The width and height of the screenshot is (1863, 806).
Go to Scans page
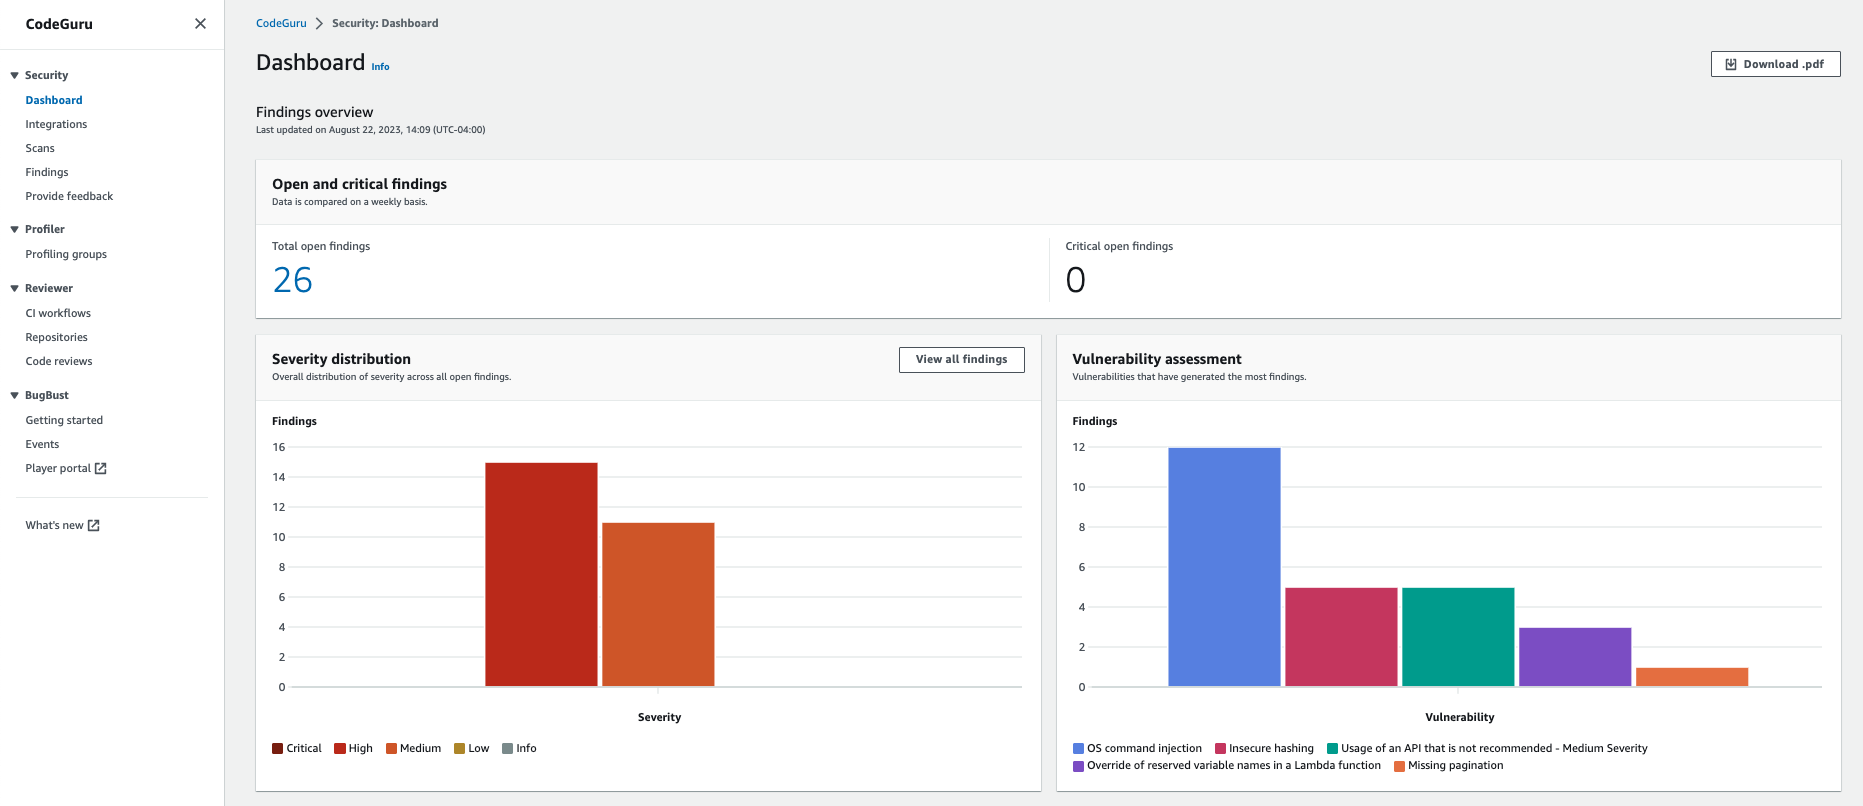click(x=40, y=148)
